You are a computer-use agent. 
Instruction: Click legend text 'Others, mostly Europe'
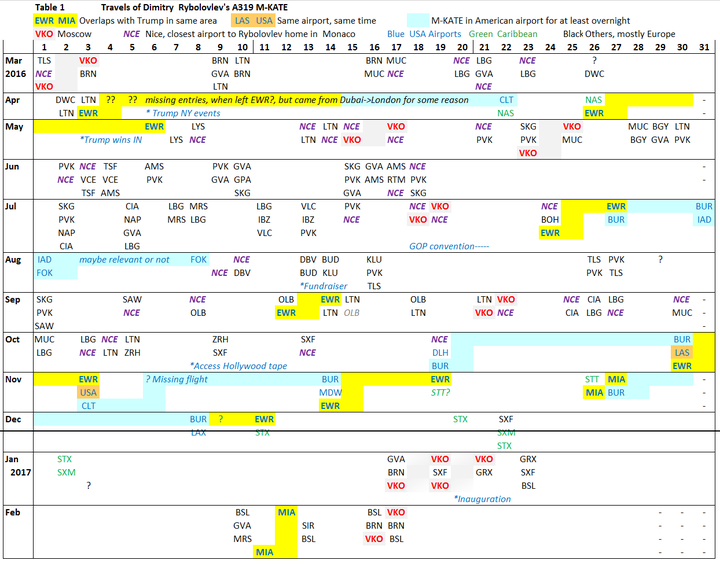[x=631, y=34]
